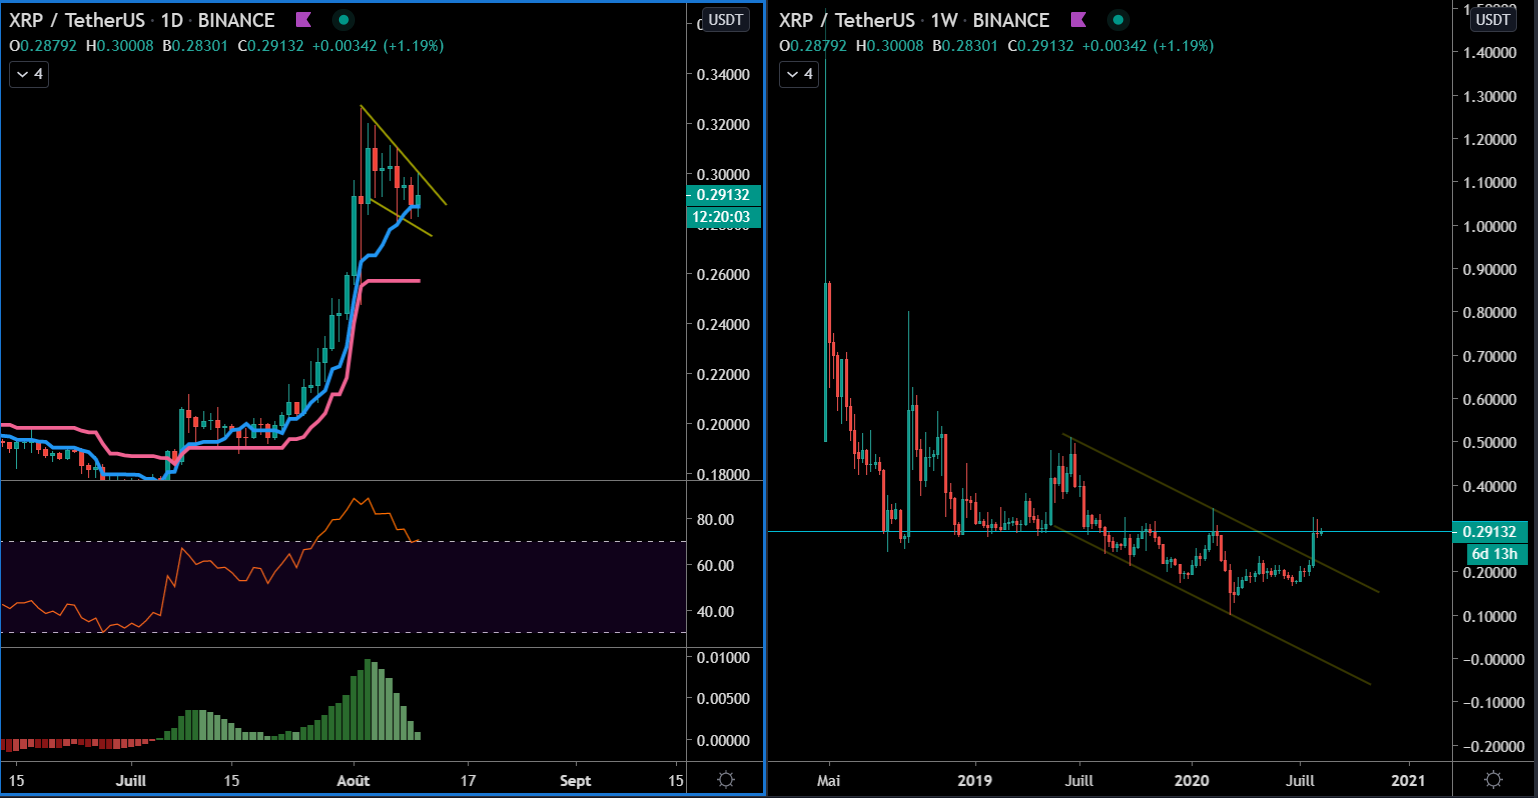Expand the indicators list showing 4 on weekly chart
Screen dimensions: 1538x798
tap(798, 73)
